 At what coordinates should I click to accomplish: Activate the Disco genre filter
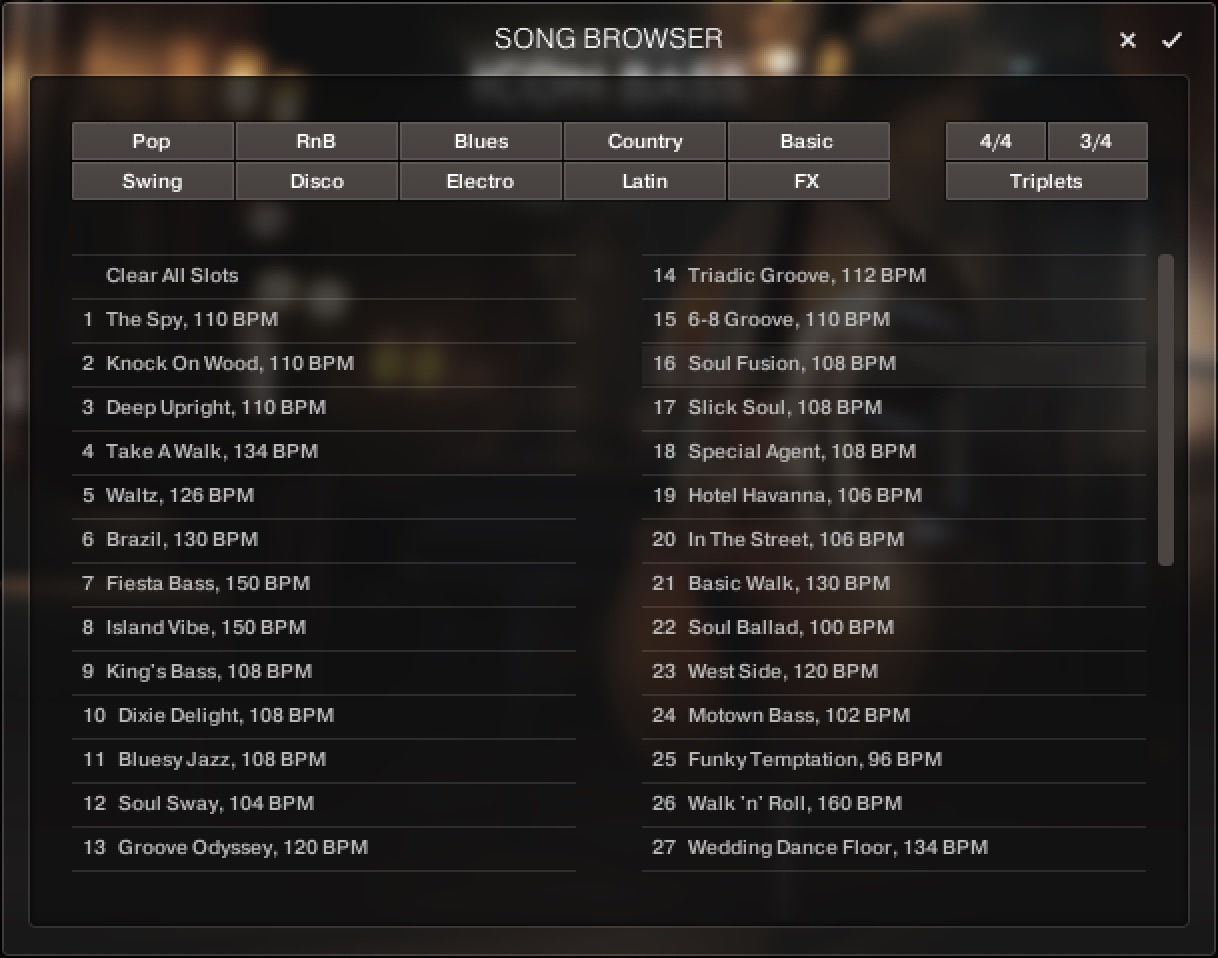point(316,181)
